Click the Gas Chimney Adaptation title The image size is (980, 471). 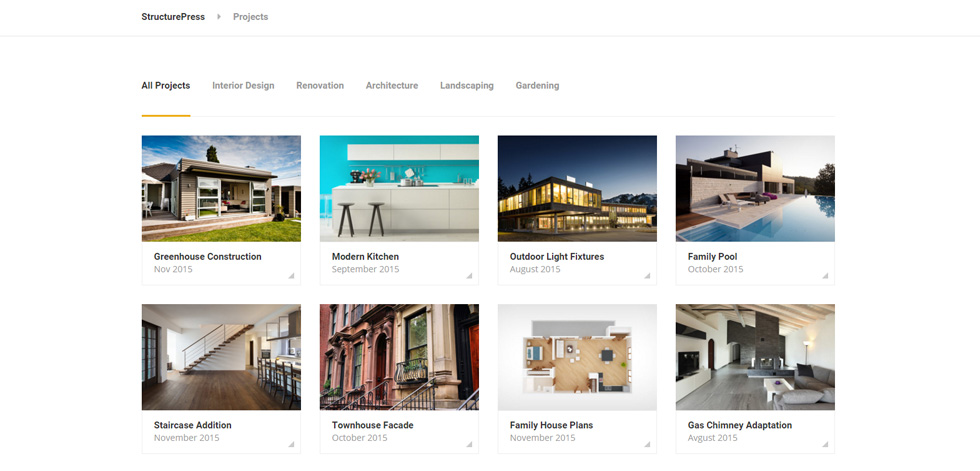740,425
